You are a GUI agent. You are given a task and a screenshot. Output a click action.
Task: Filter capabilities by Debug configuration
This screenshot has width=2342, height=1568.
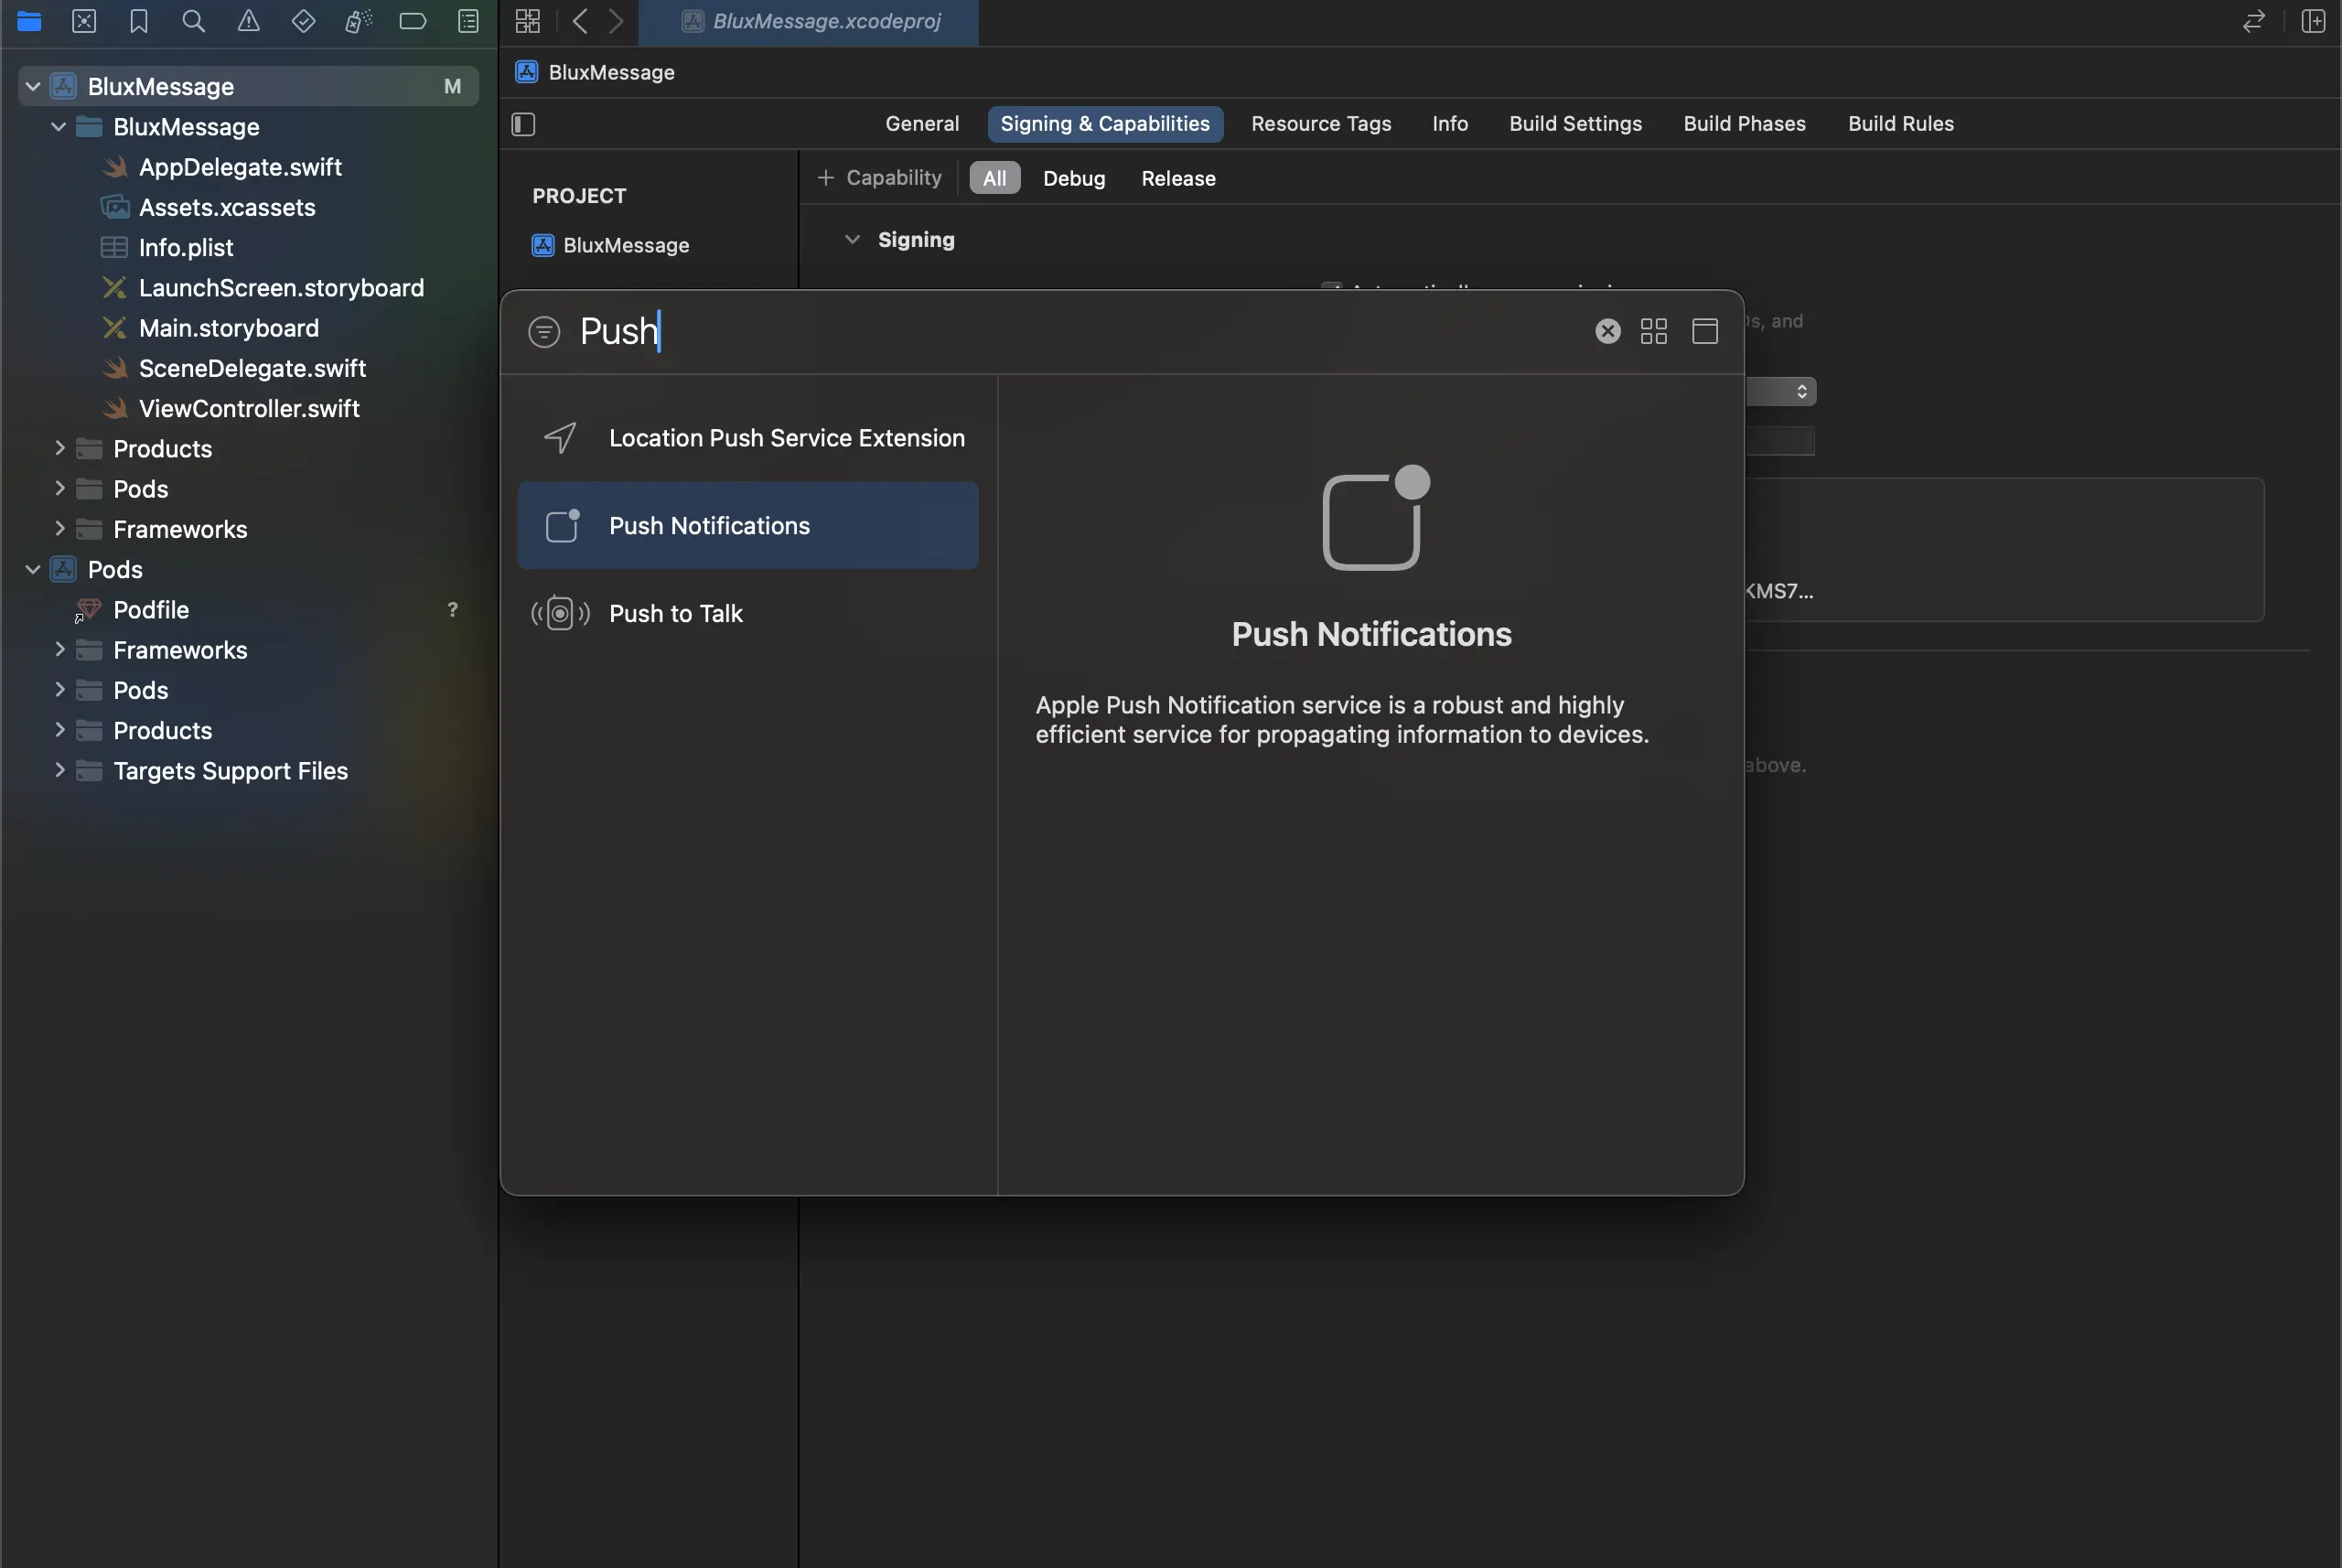[1074, 178]
